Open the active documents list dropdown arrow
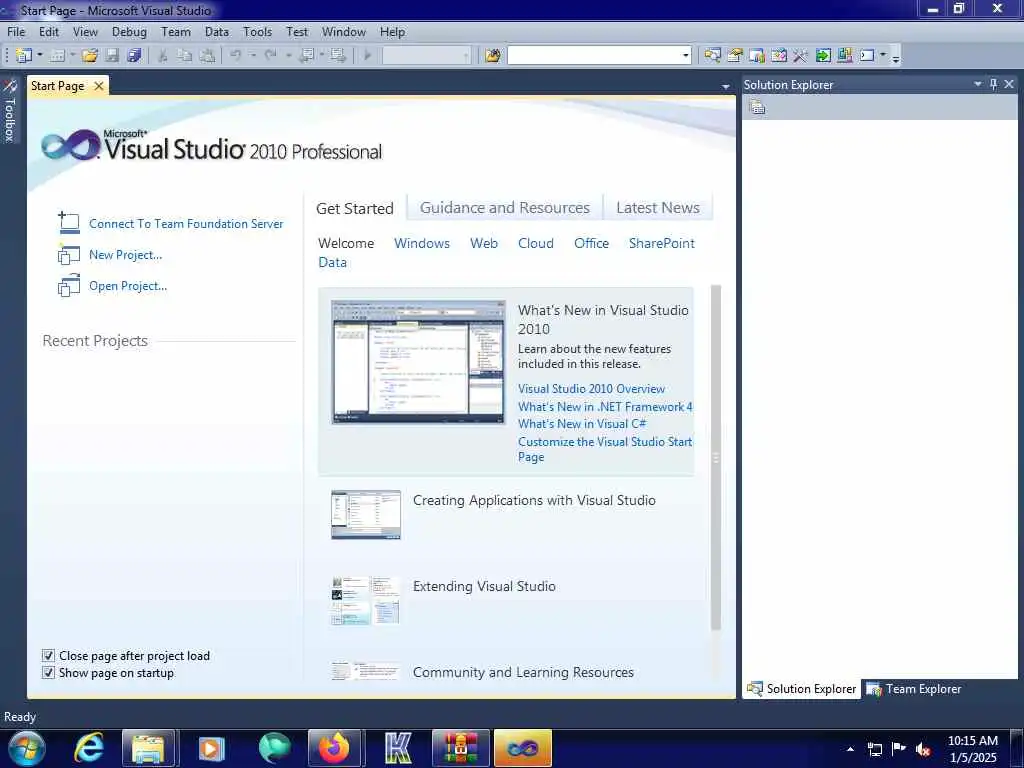 (726, 86)
